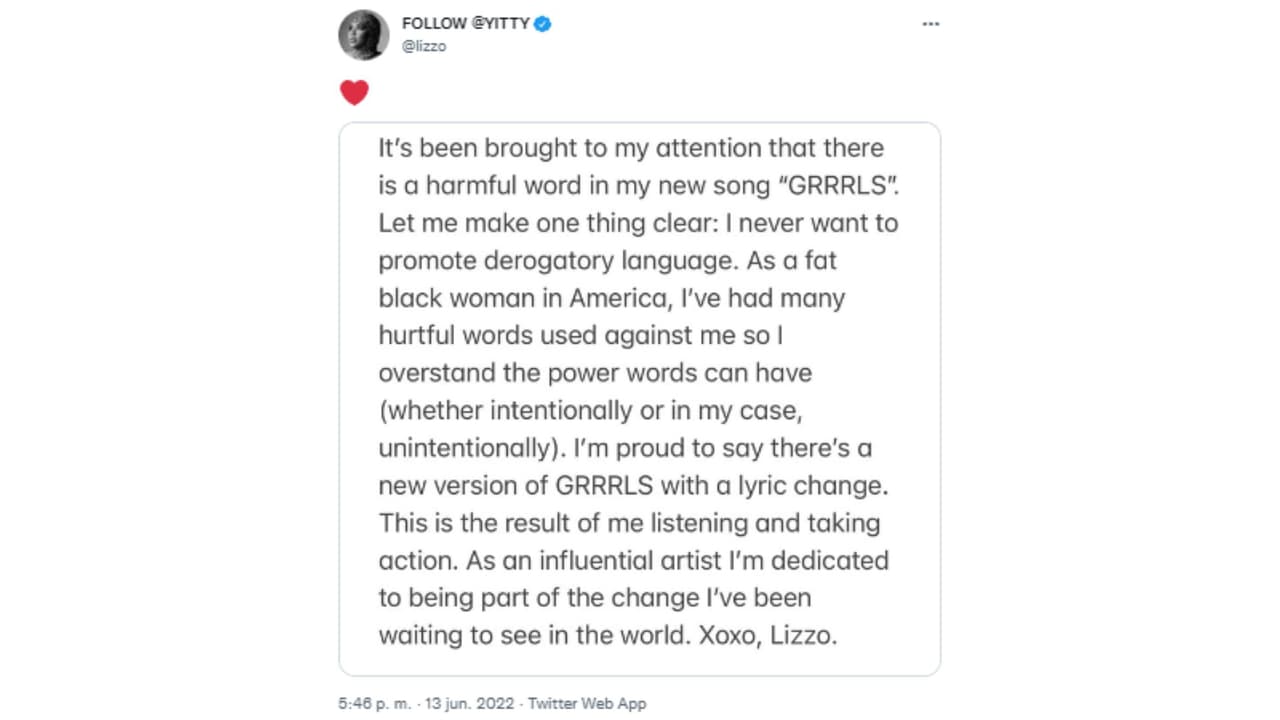Click the blue verified checkmark badge
This screenshot has width=1280, height=720.
tap(543, 23)
